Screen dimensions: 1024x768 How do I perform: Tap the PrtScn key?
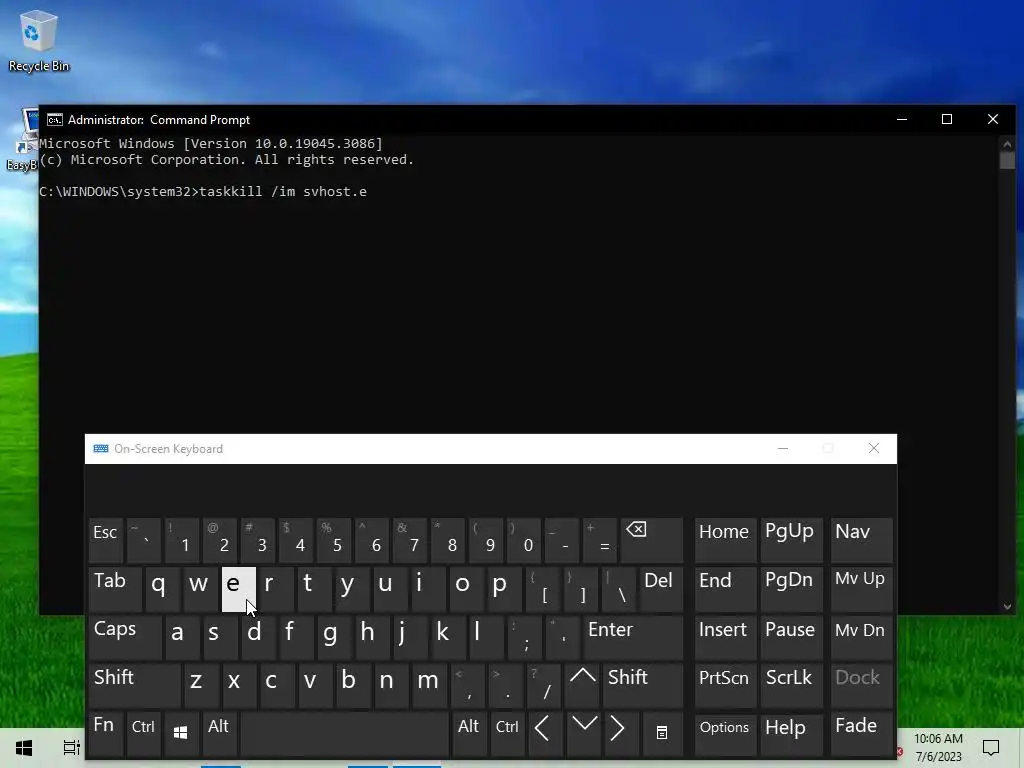725,685
